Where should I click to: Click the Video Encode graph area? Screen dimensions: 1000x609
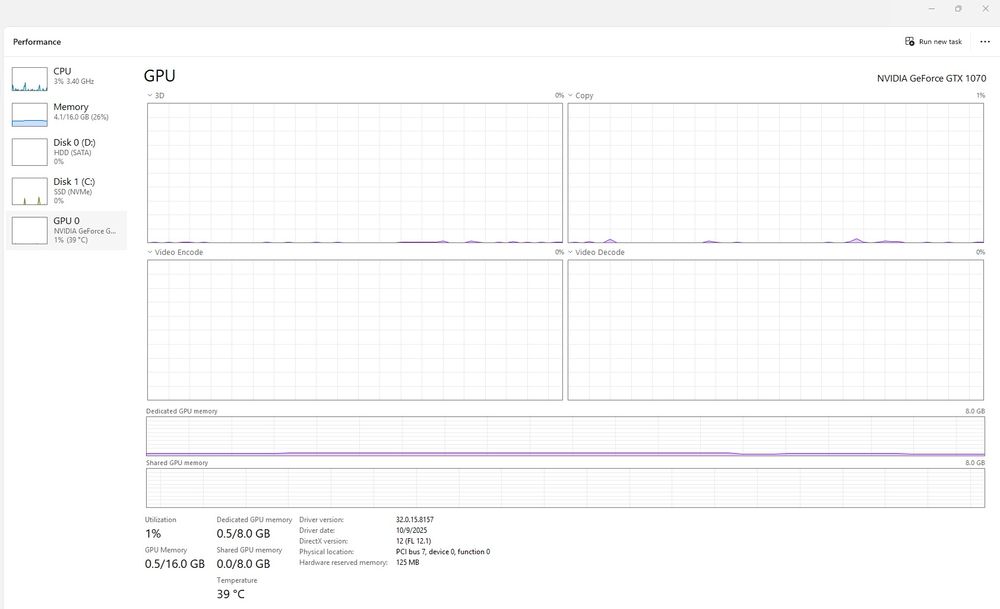[x=355, y=330]
